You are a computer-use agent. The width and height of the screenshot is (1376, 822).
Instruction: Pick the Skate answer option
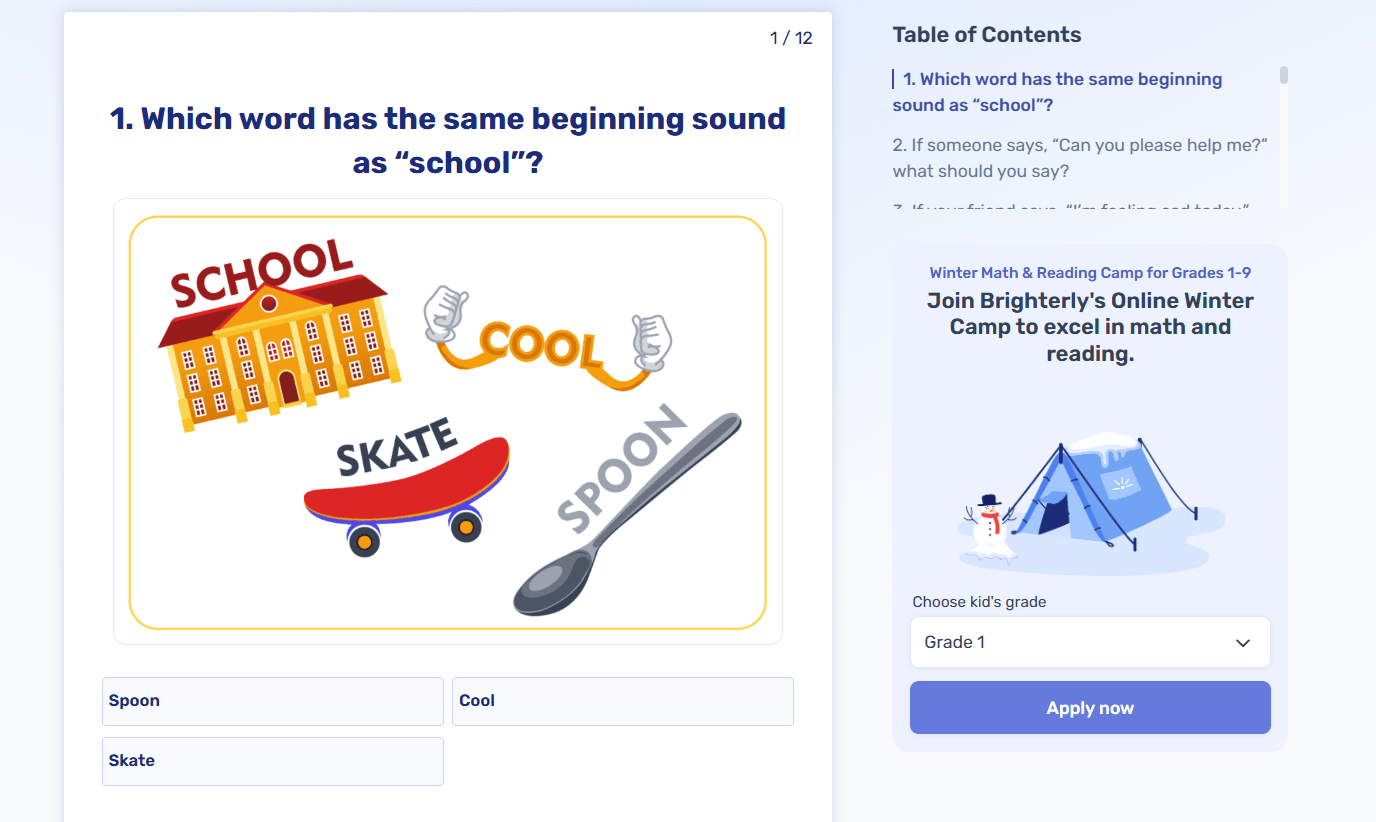(x=272, y=761)
